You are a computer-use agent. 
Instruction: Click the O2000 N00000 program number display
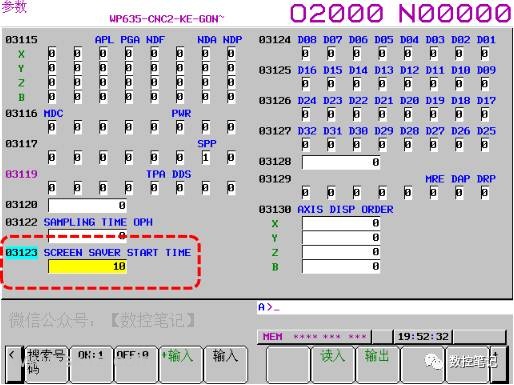pyautogui.click(x=400, y=13)
